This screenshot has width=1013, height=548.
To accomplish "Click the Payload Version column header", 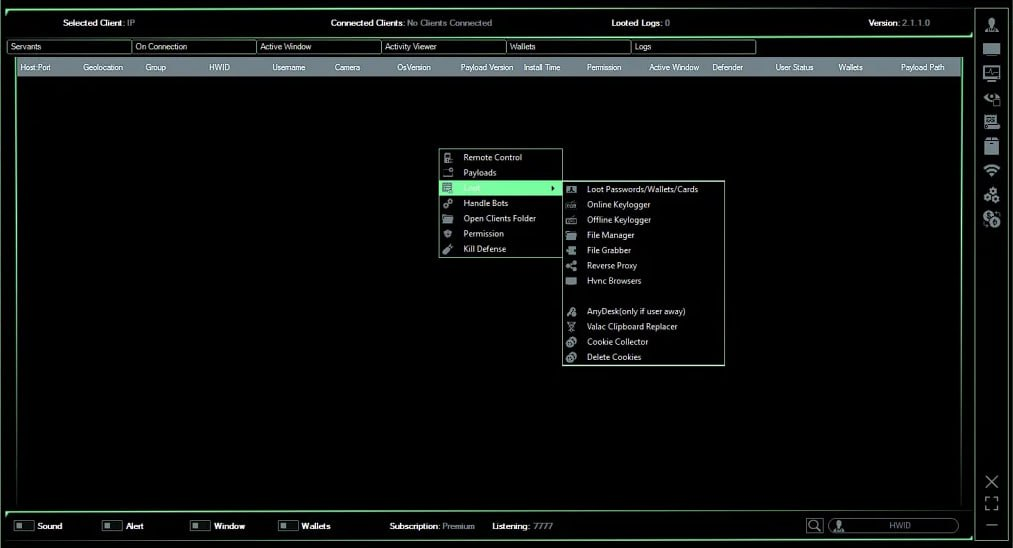I will click(486, 67).
